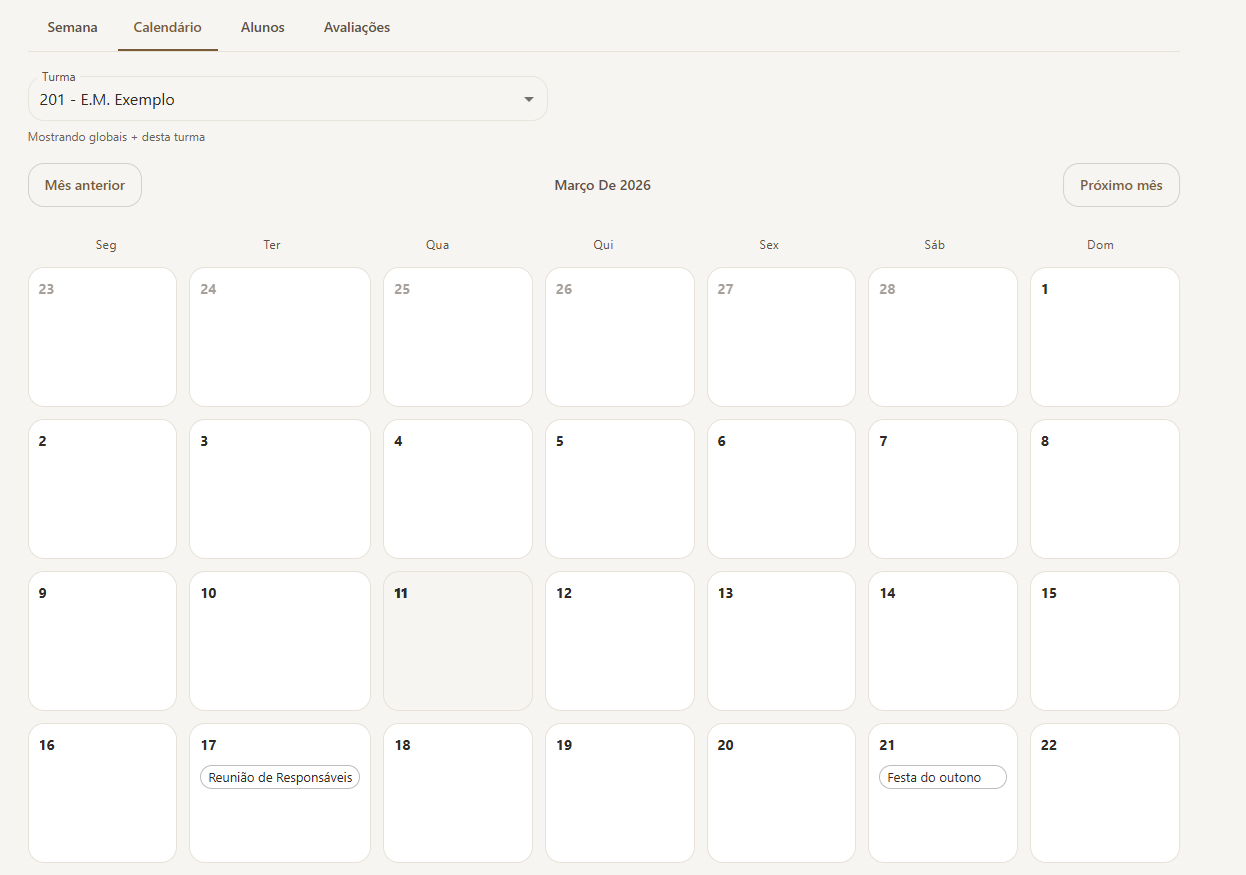Click the grayed-out day 23 cell
Image resolution: width=1246 pixels, height=875 pixels.
(x=102, y=336)
